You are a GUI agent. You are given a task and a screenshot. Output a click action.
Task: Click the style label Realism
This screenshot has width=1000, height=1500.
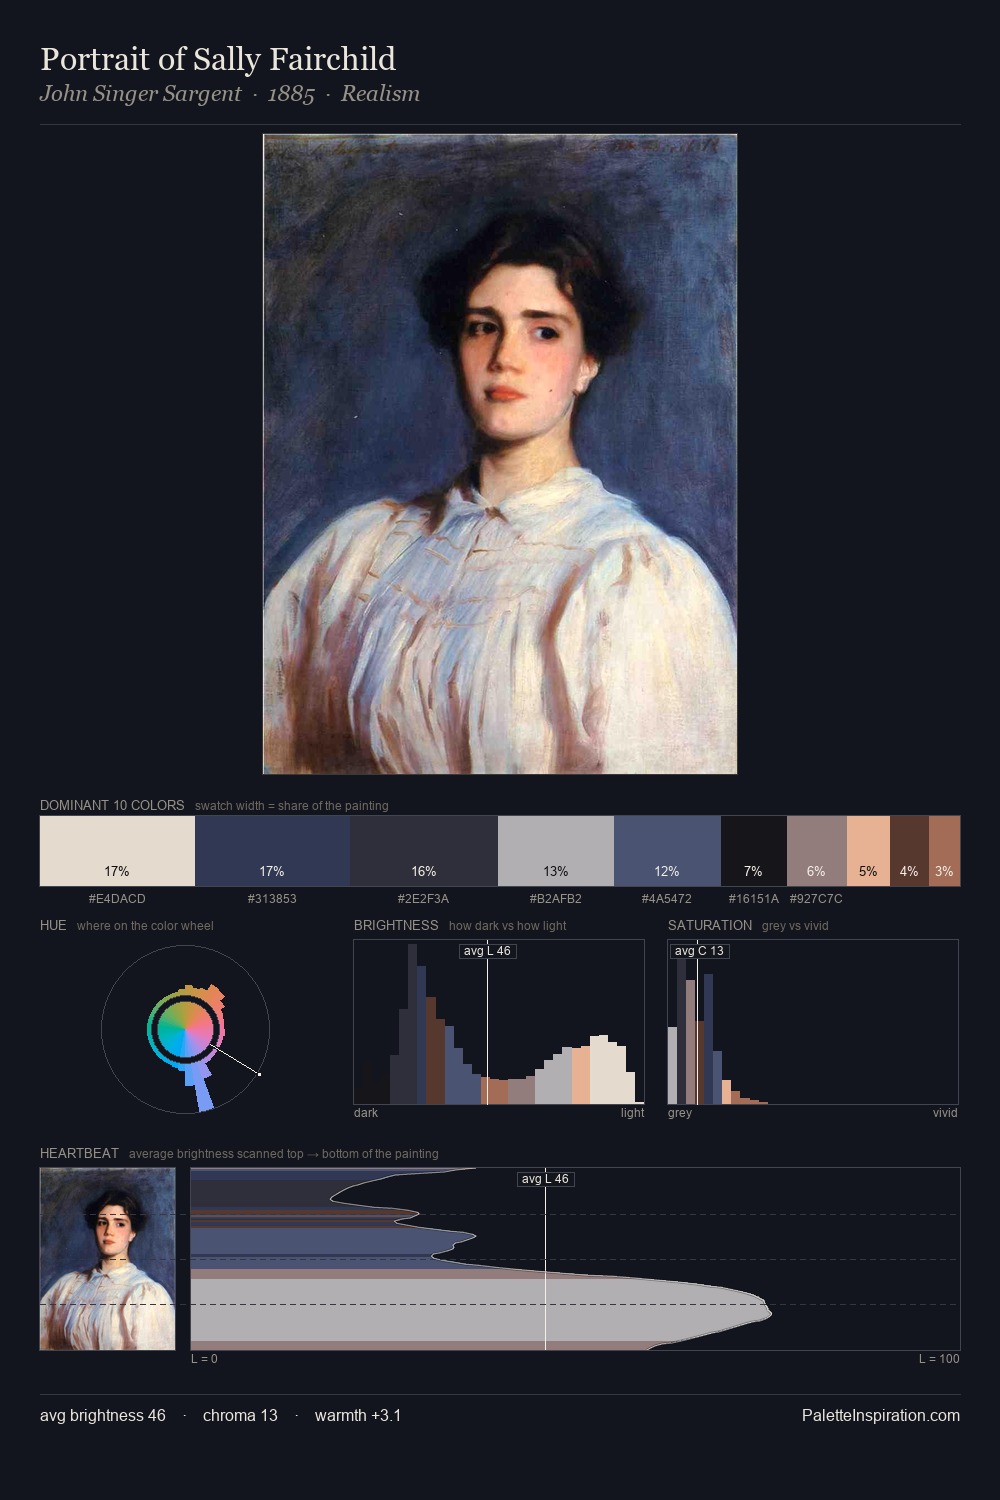tap(380, 94)
